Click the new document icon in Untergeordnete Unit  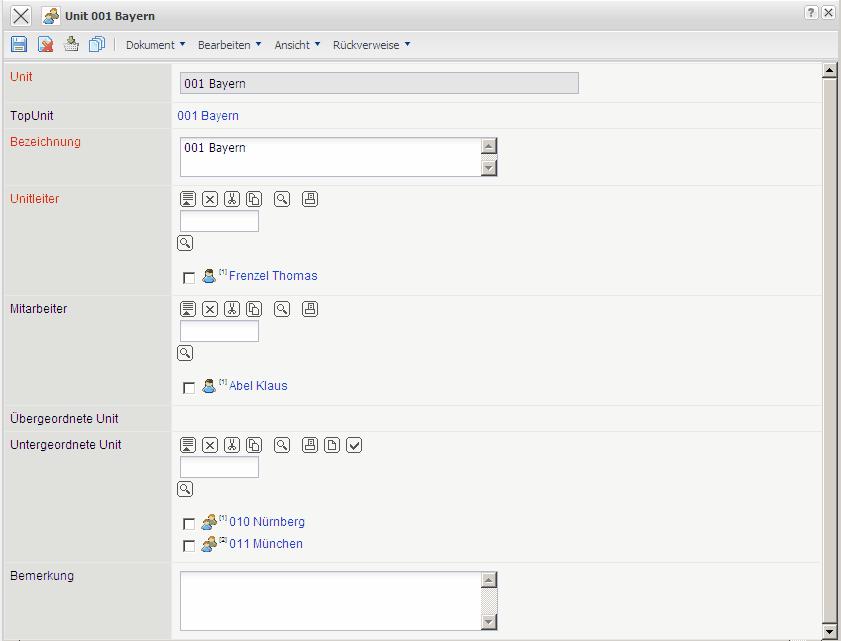(x=332, y=445)
